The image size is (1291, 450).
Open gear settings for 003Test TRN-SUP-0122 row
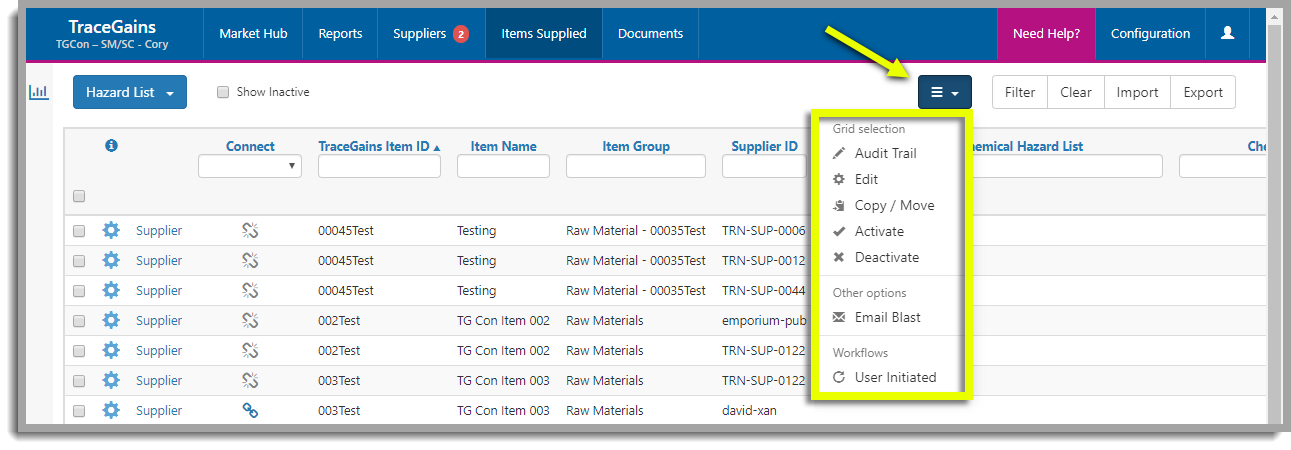click(111, 380)
